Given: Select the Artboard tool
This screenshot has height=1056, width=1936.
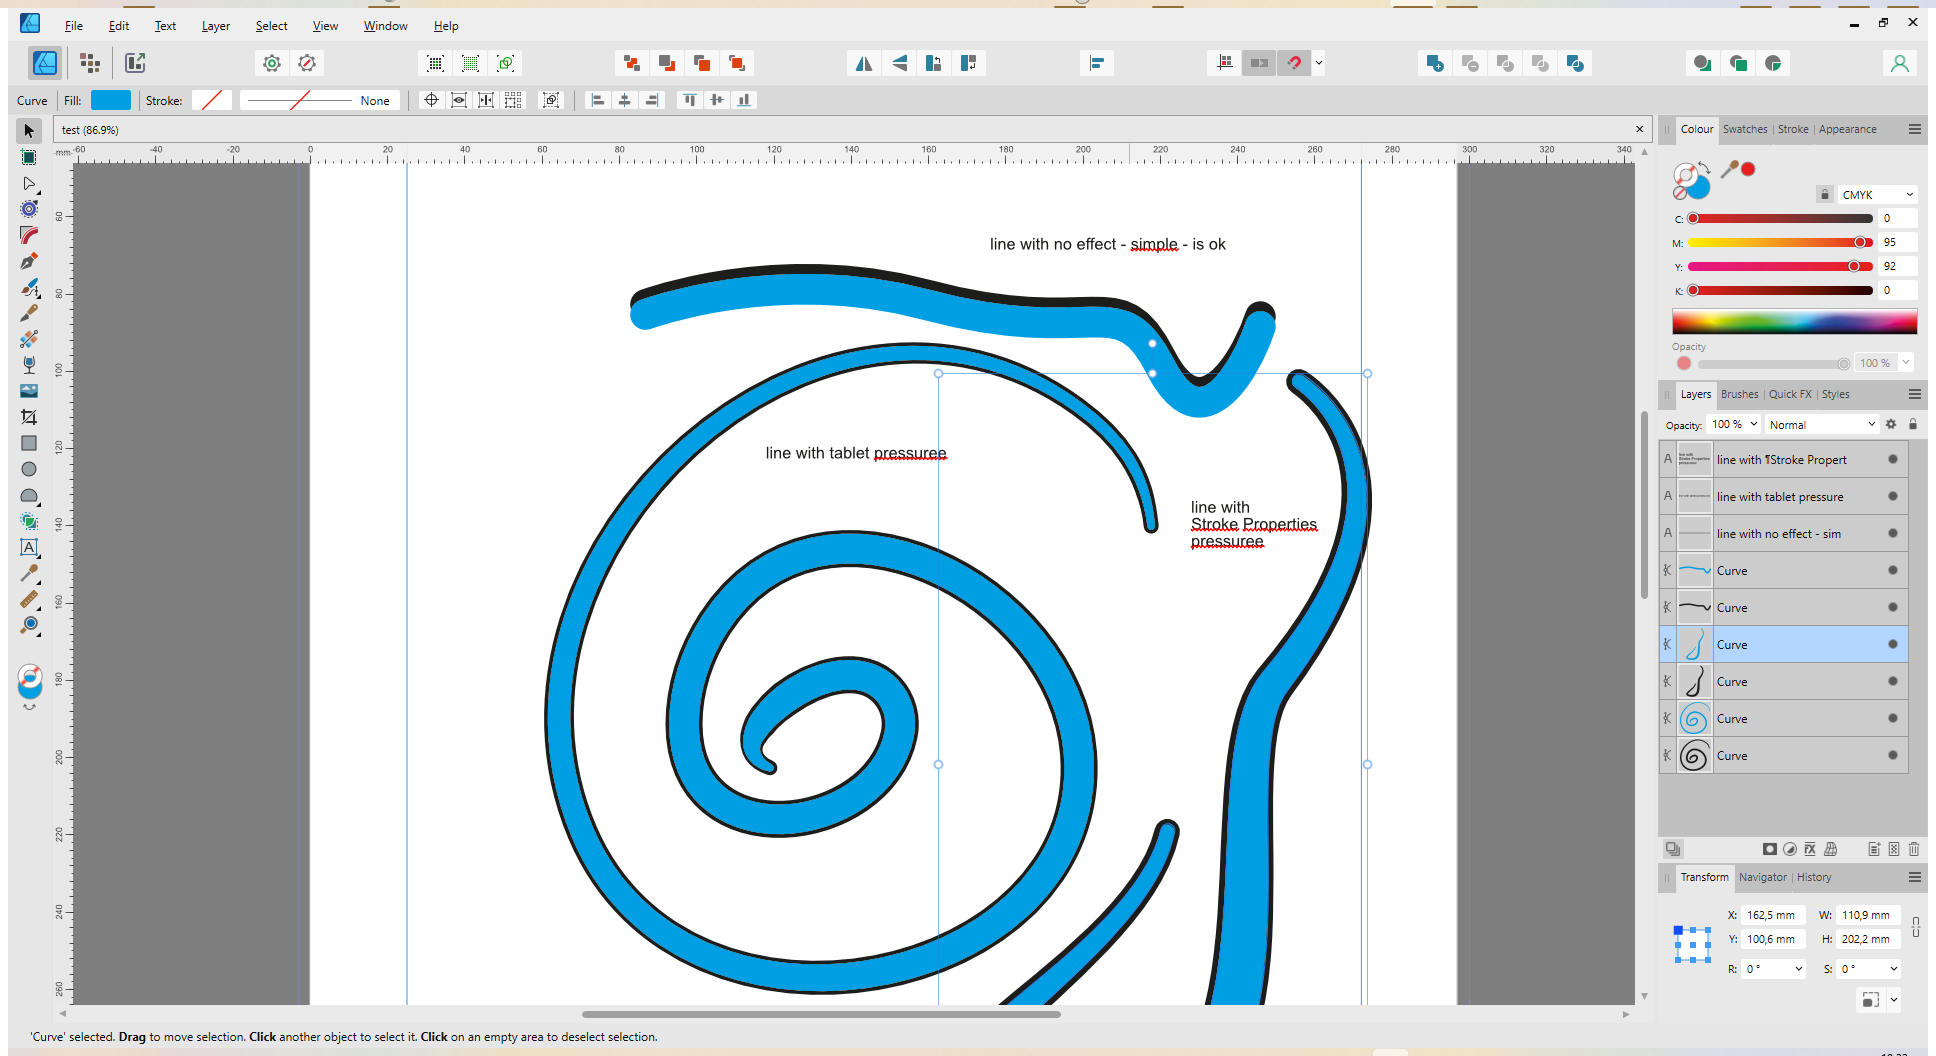Looking at the screenshot, I should tap(29, 157).
